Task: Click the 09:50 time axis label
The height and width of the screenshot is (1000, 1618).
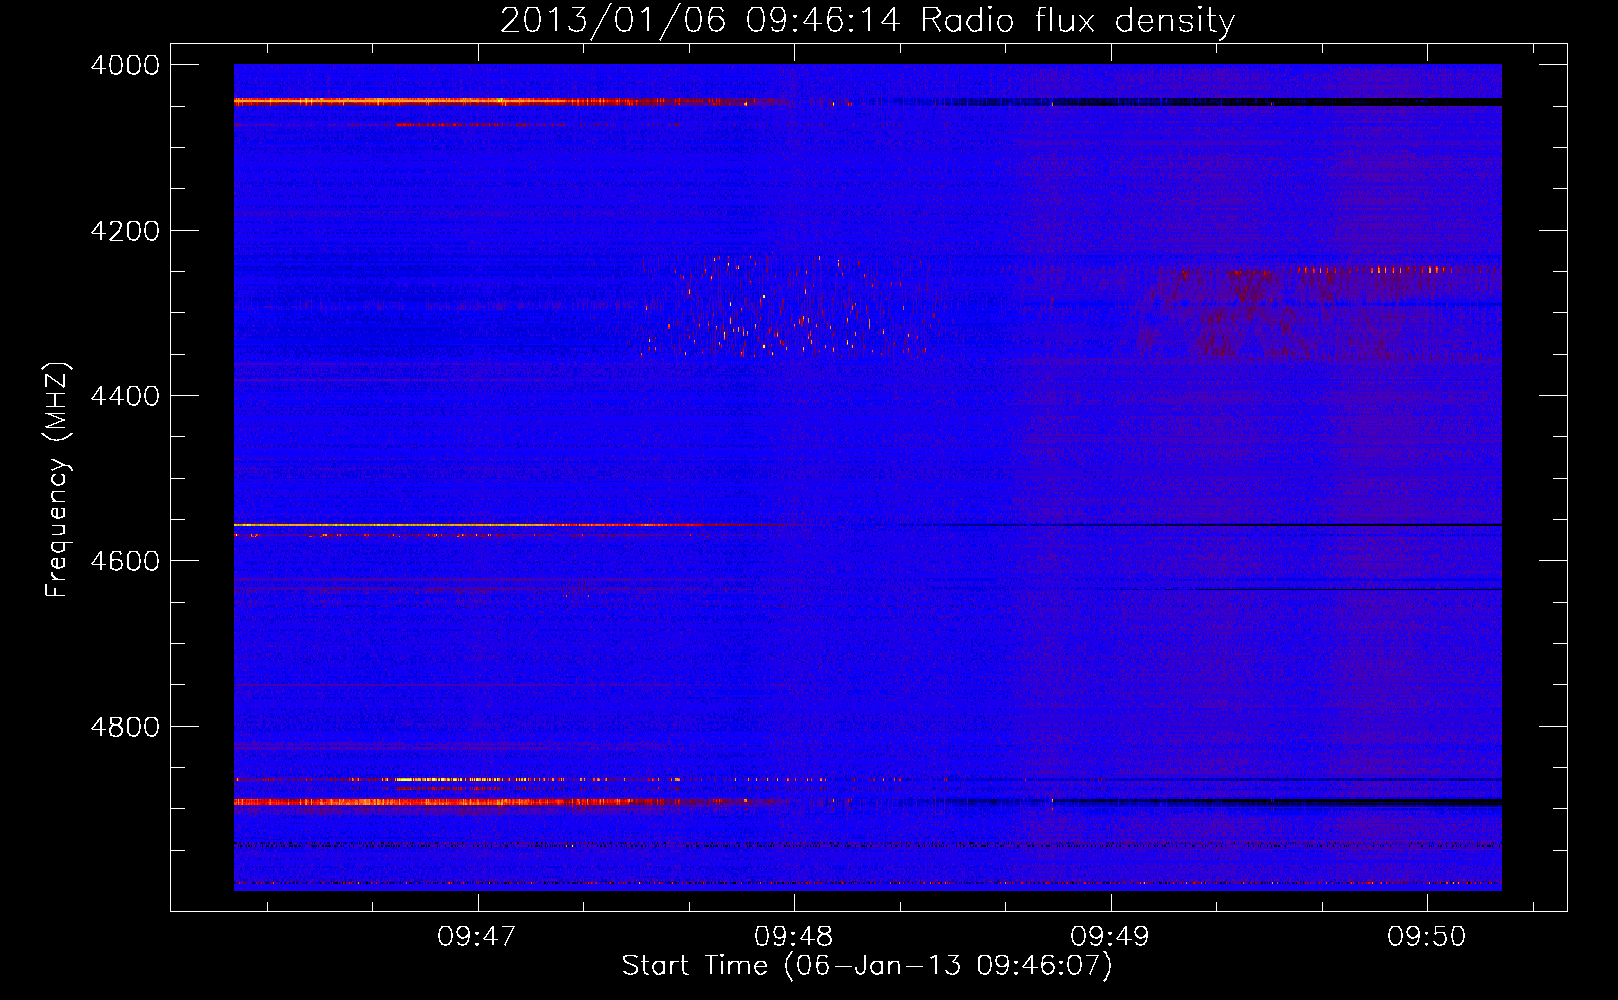Action: [1427, 936]
